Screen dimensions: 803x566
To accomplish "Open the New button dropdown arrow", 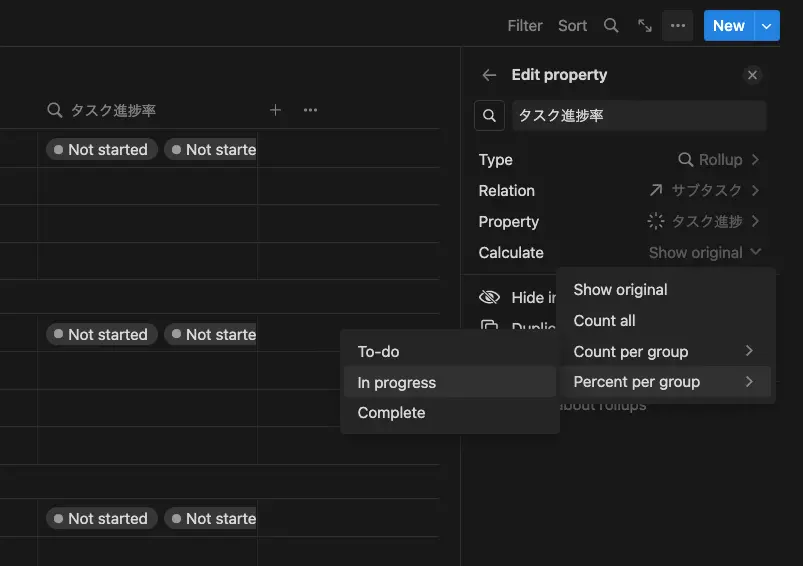I will tap(767, 26).
